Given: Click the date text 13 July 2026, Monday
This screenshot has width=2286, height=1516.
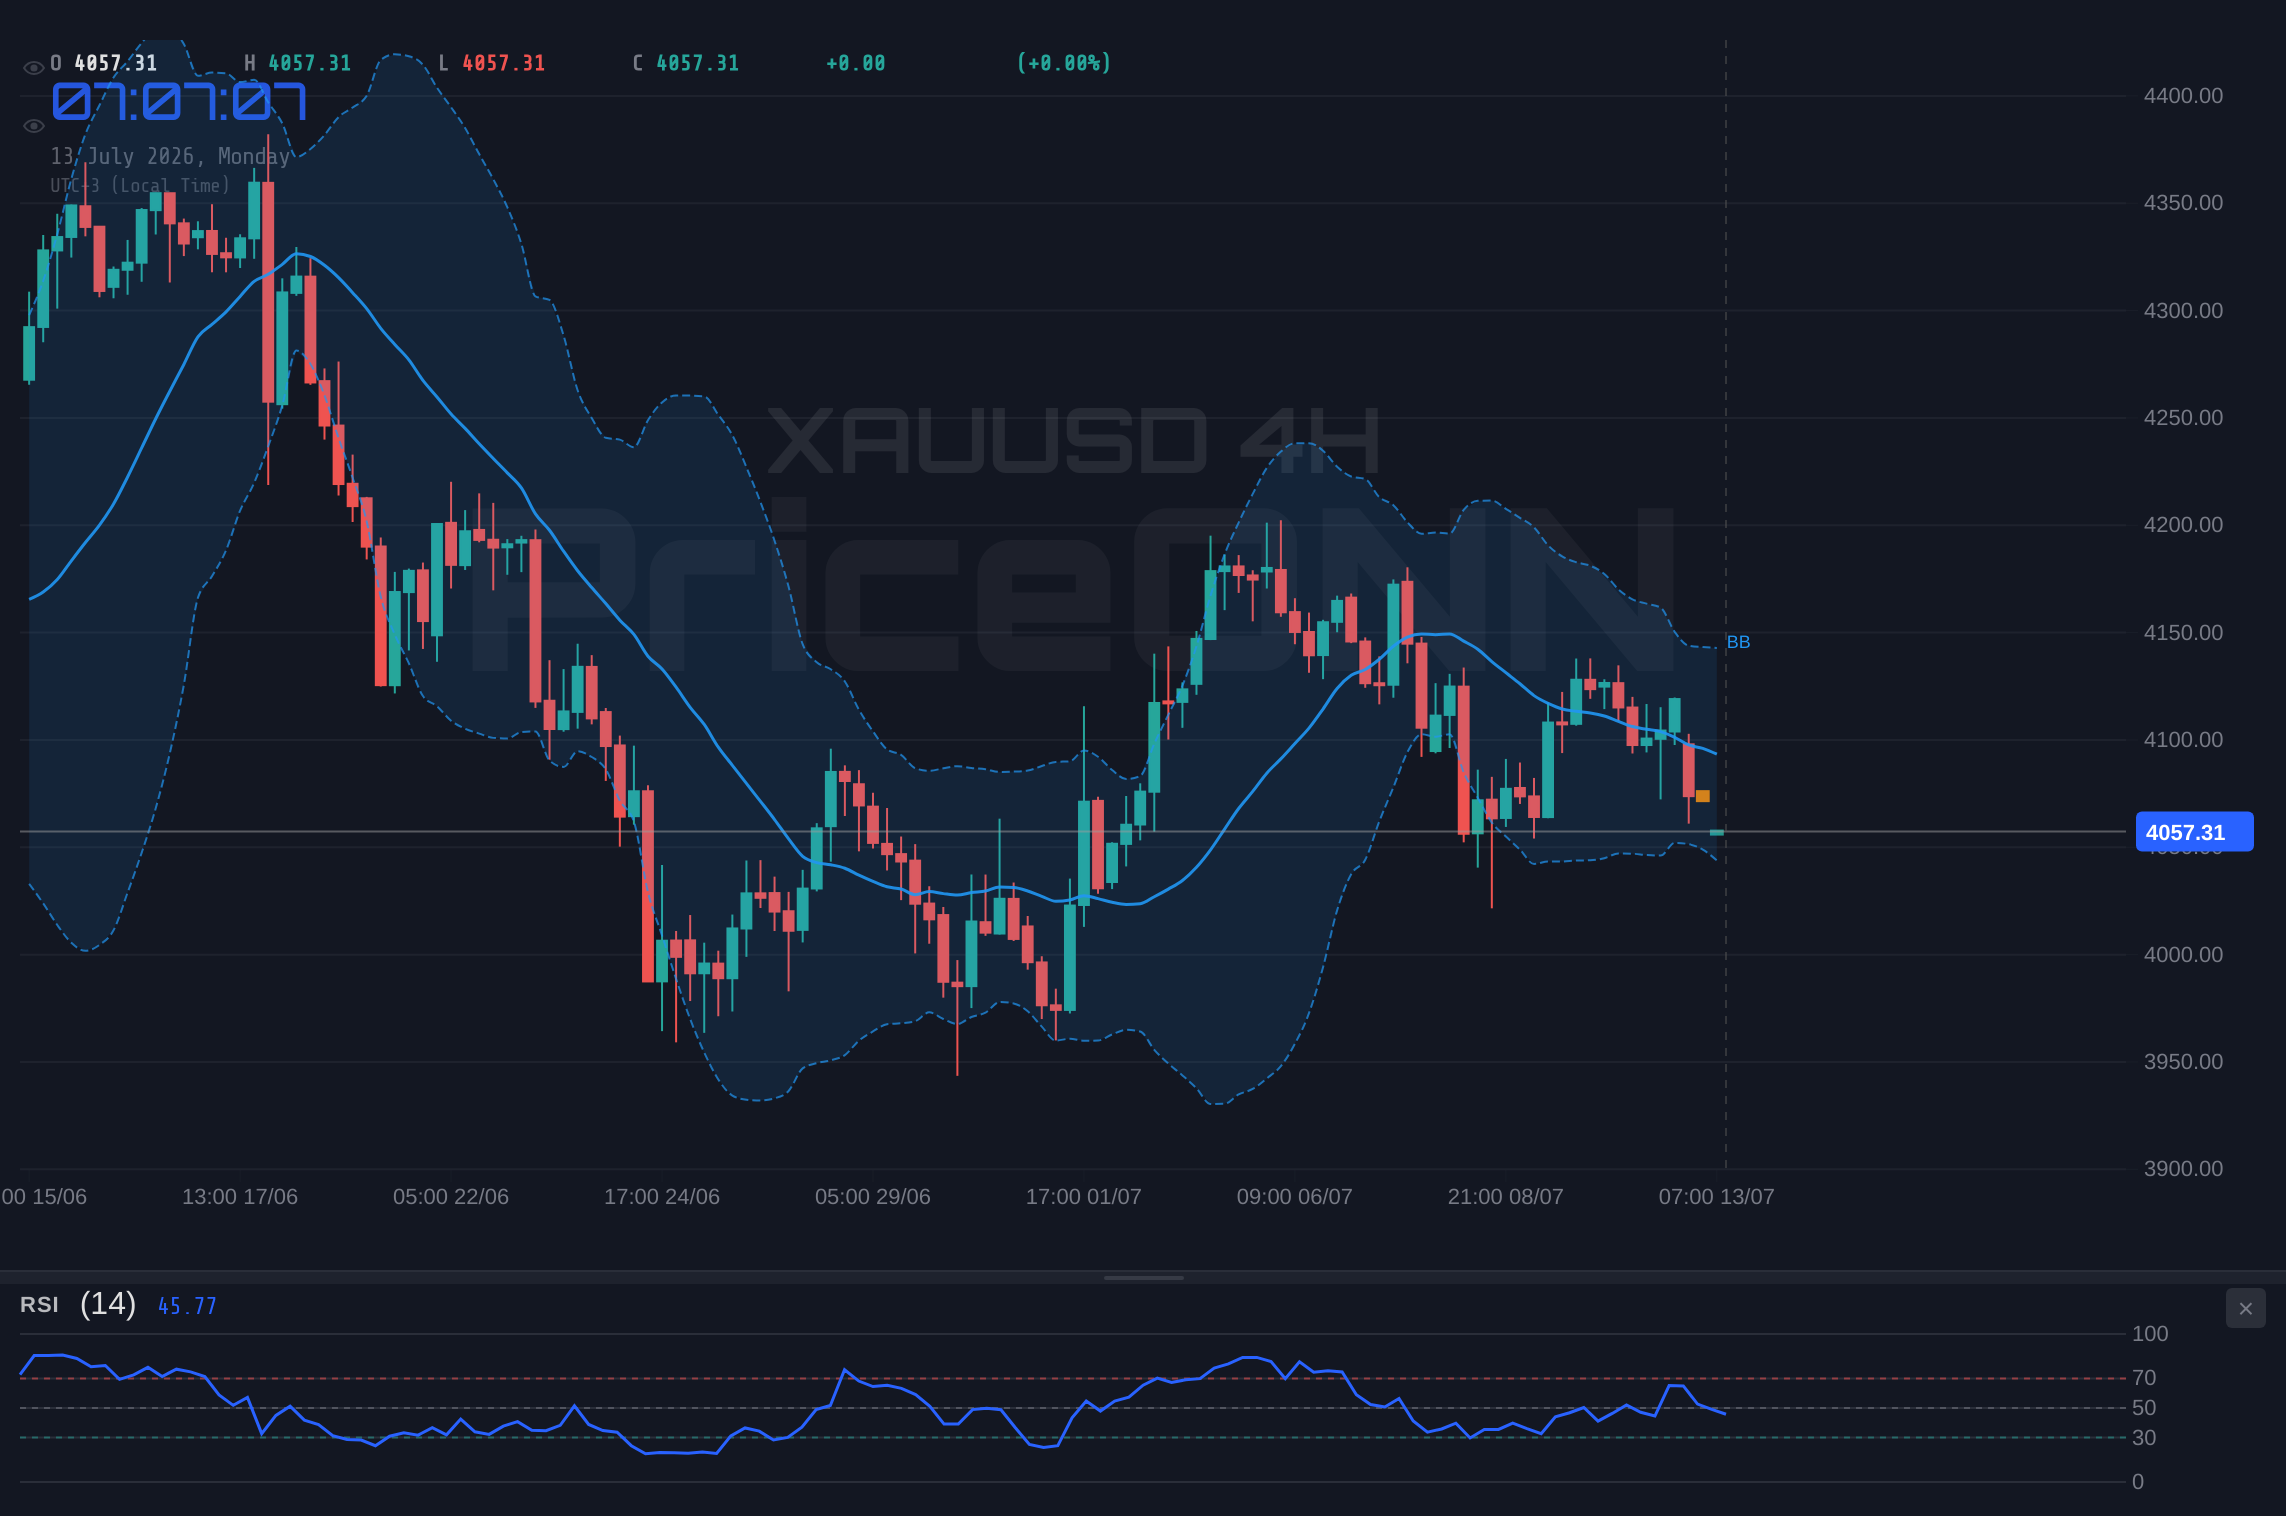Looking at the screenshot, I should [x=170, y=156].
